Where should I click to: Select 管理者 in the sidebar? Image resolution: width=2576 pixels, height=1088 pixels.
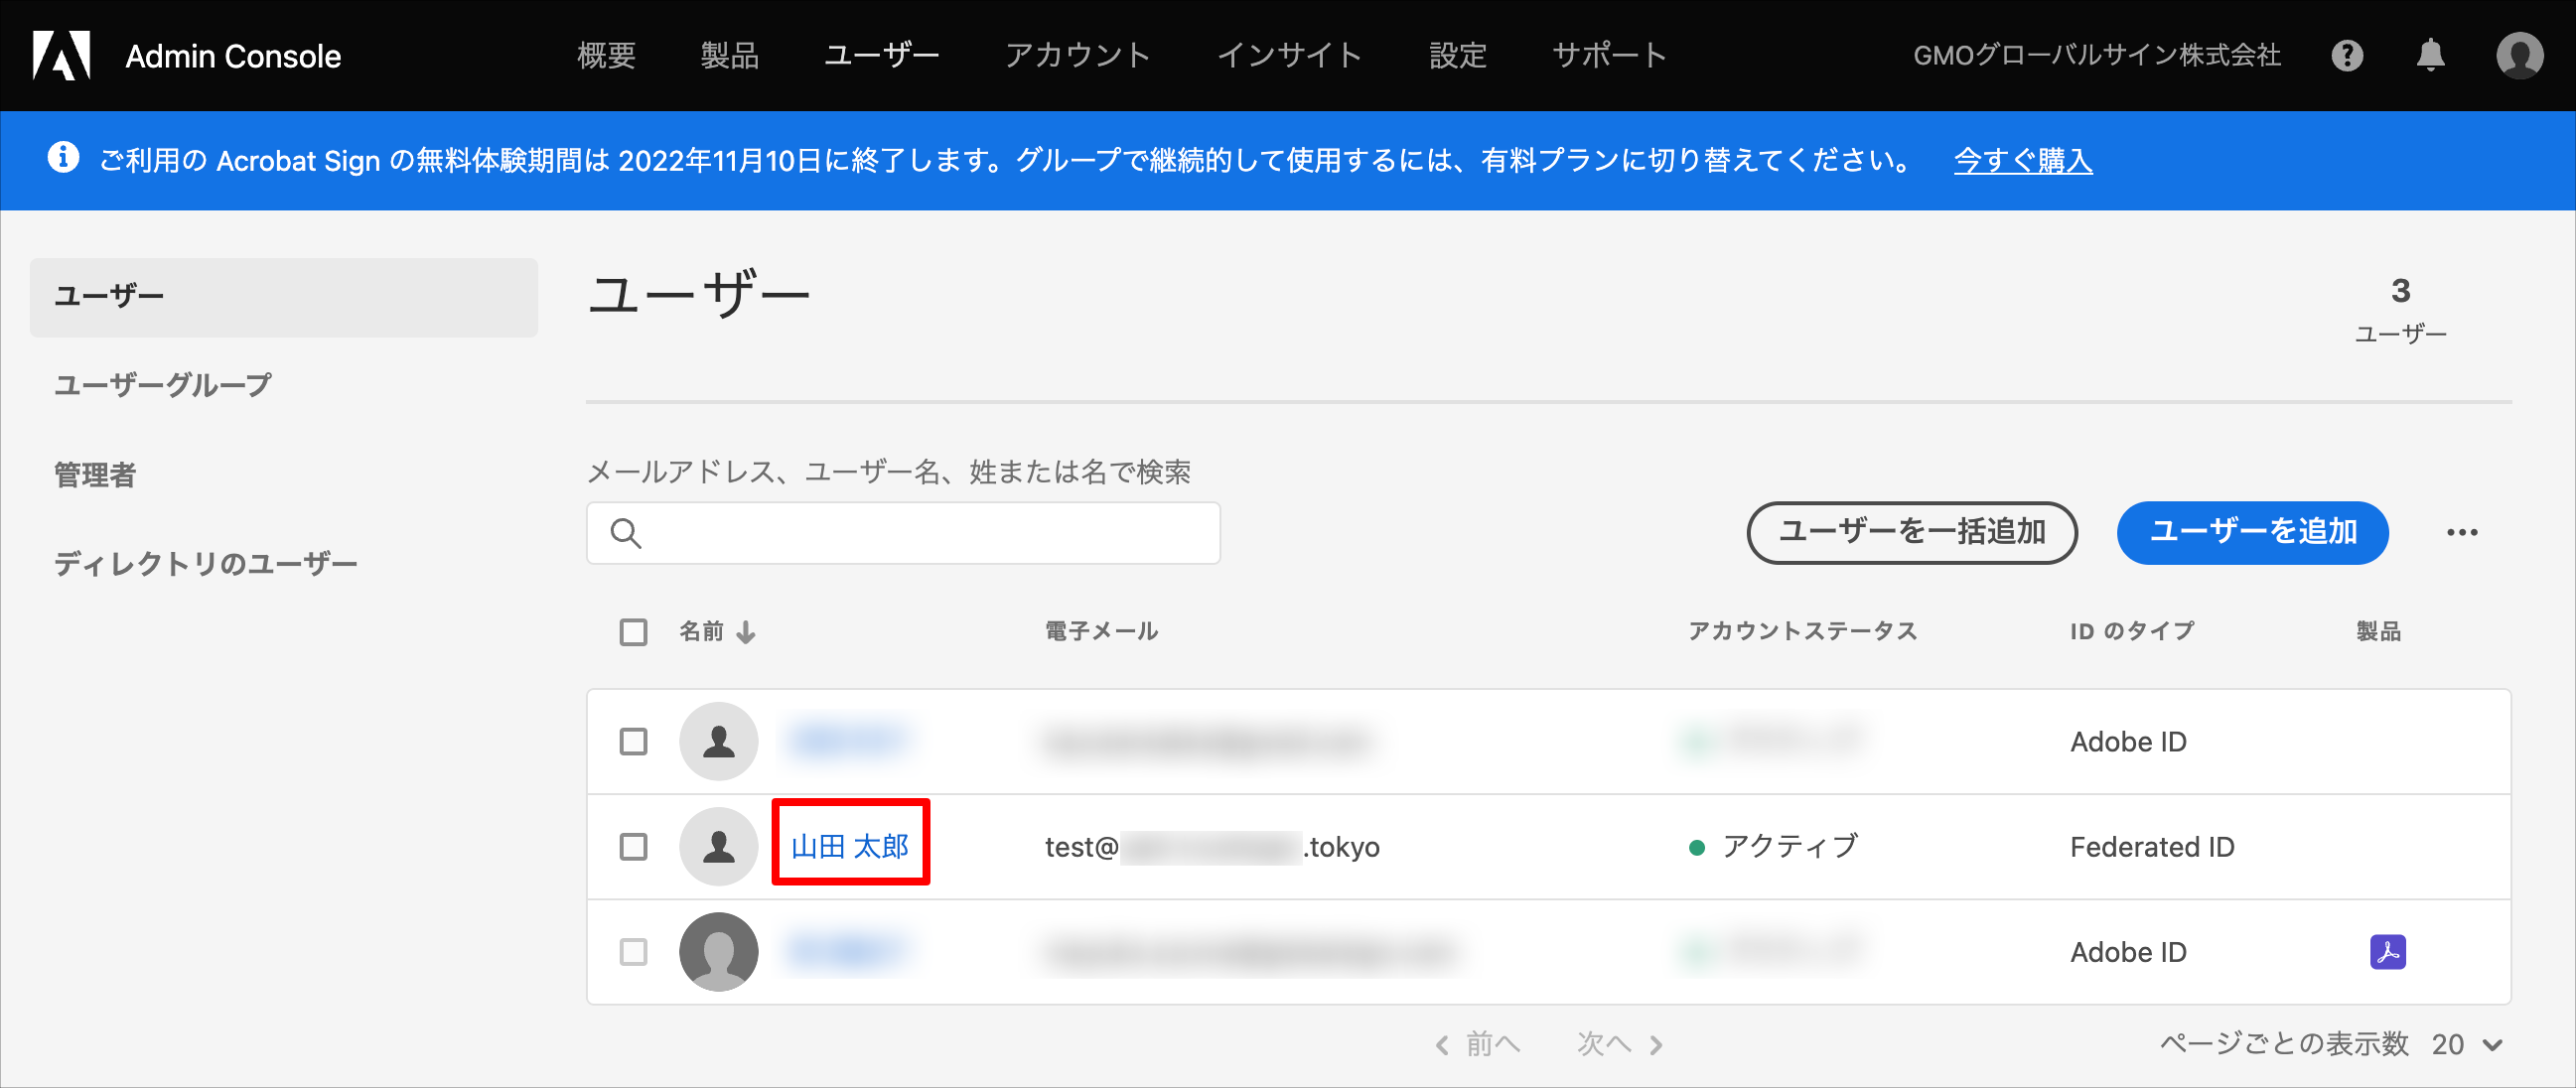pyautogui.click(x=95, y=475)
